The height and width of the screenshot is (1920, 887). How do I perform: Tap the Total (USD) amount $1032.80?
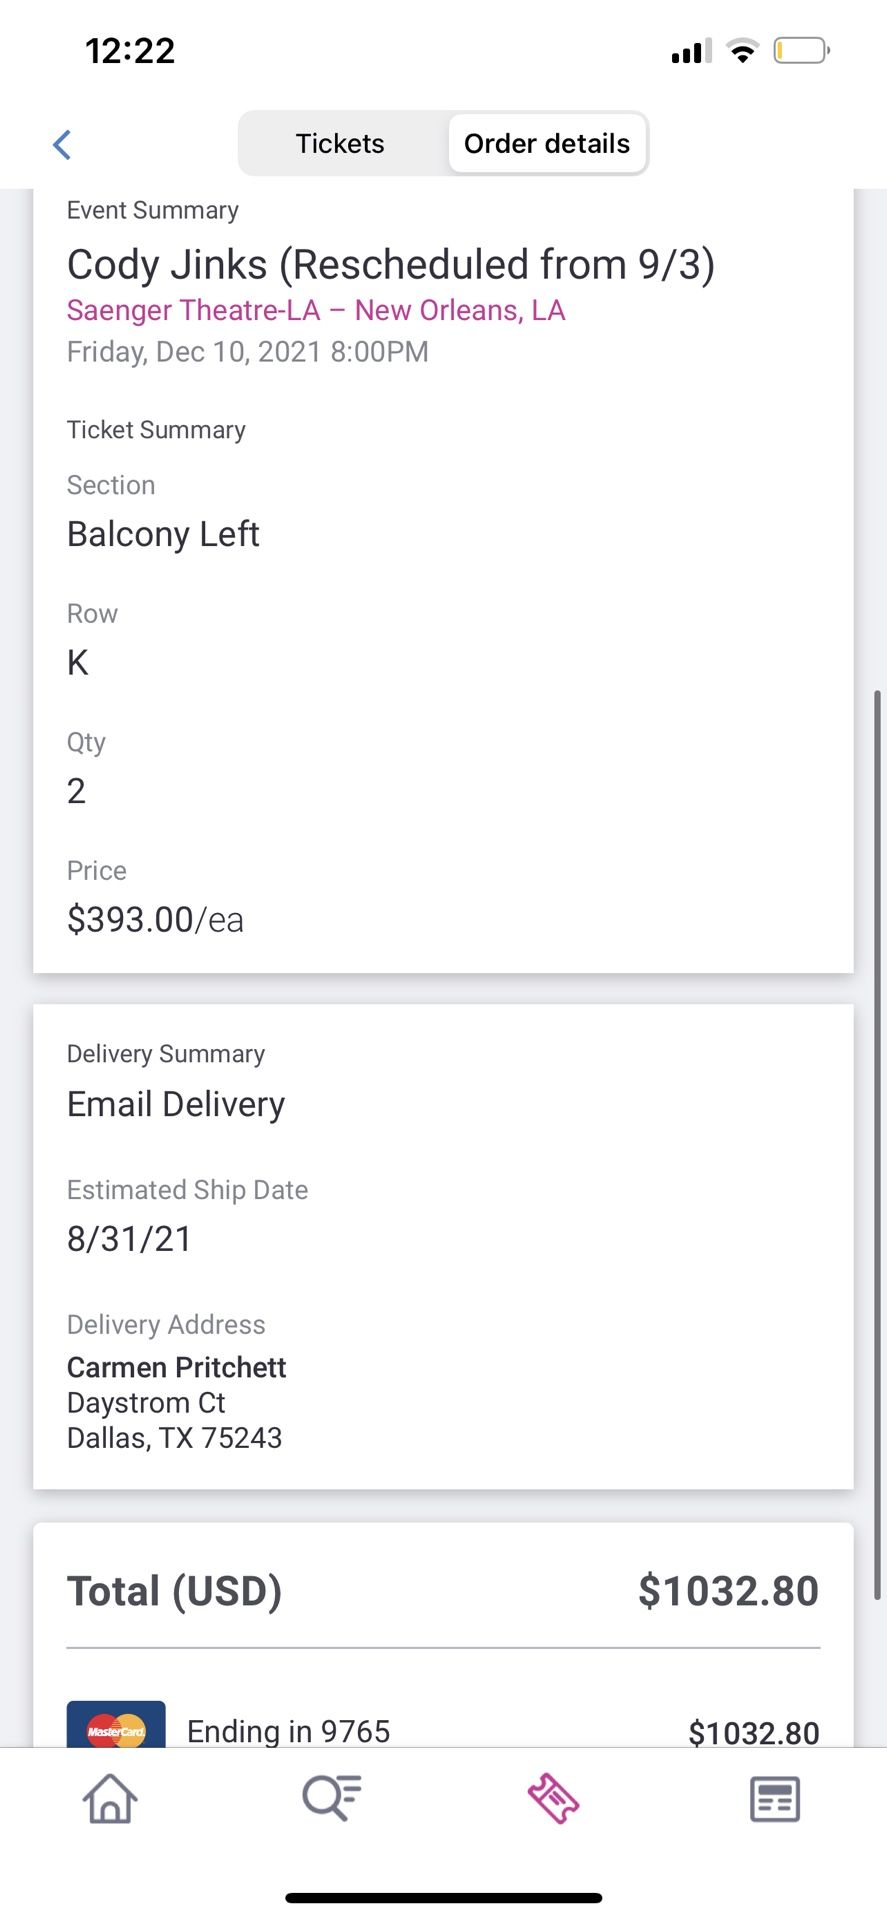[x=728, y=1591]
